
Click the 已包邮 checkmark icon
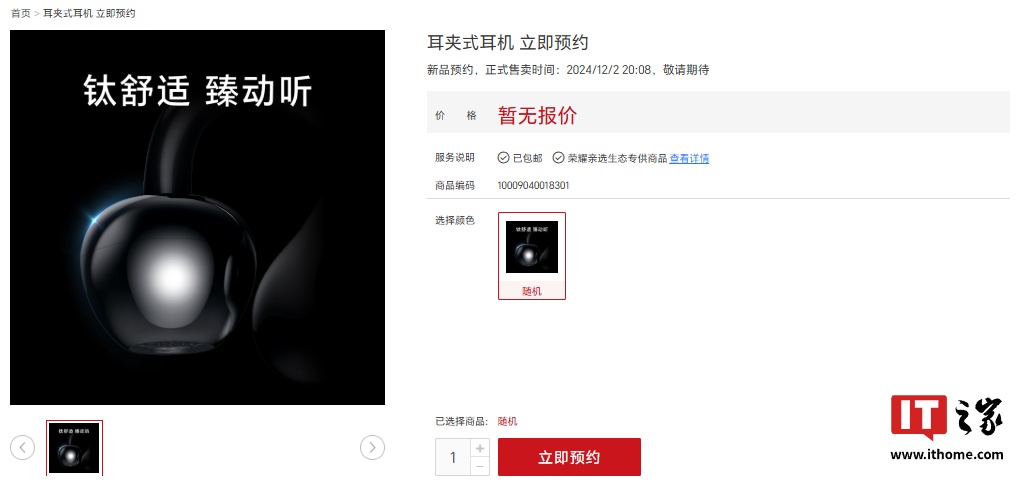503,158
